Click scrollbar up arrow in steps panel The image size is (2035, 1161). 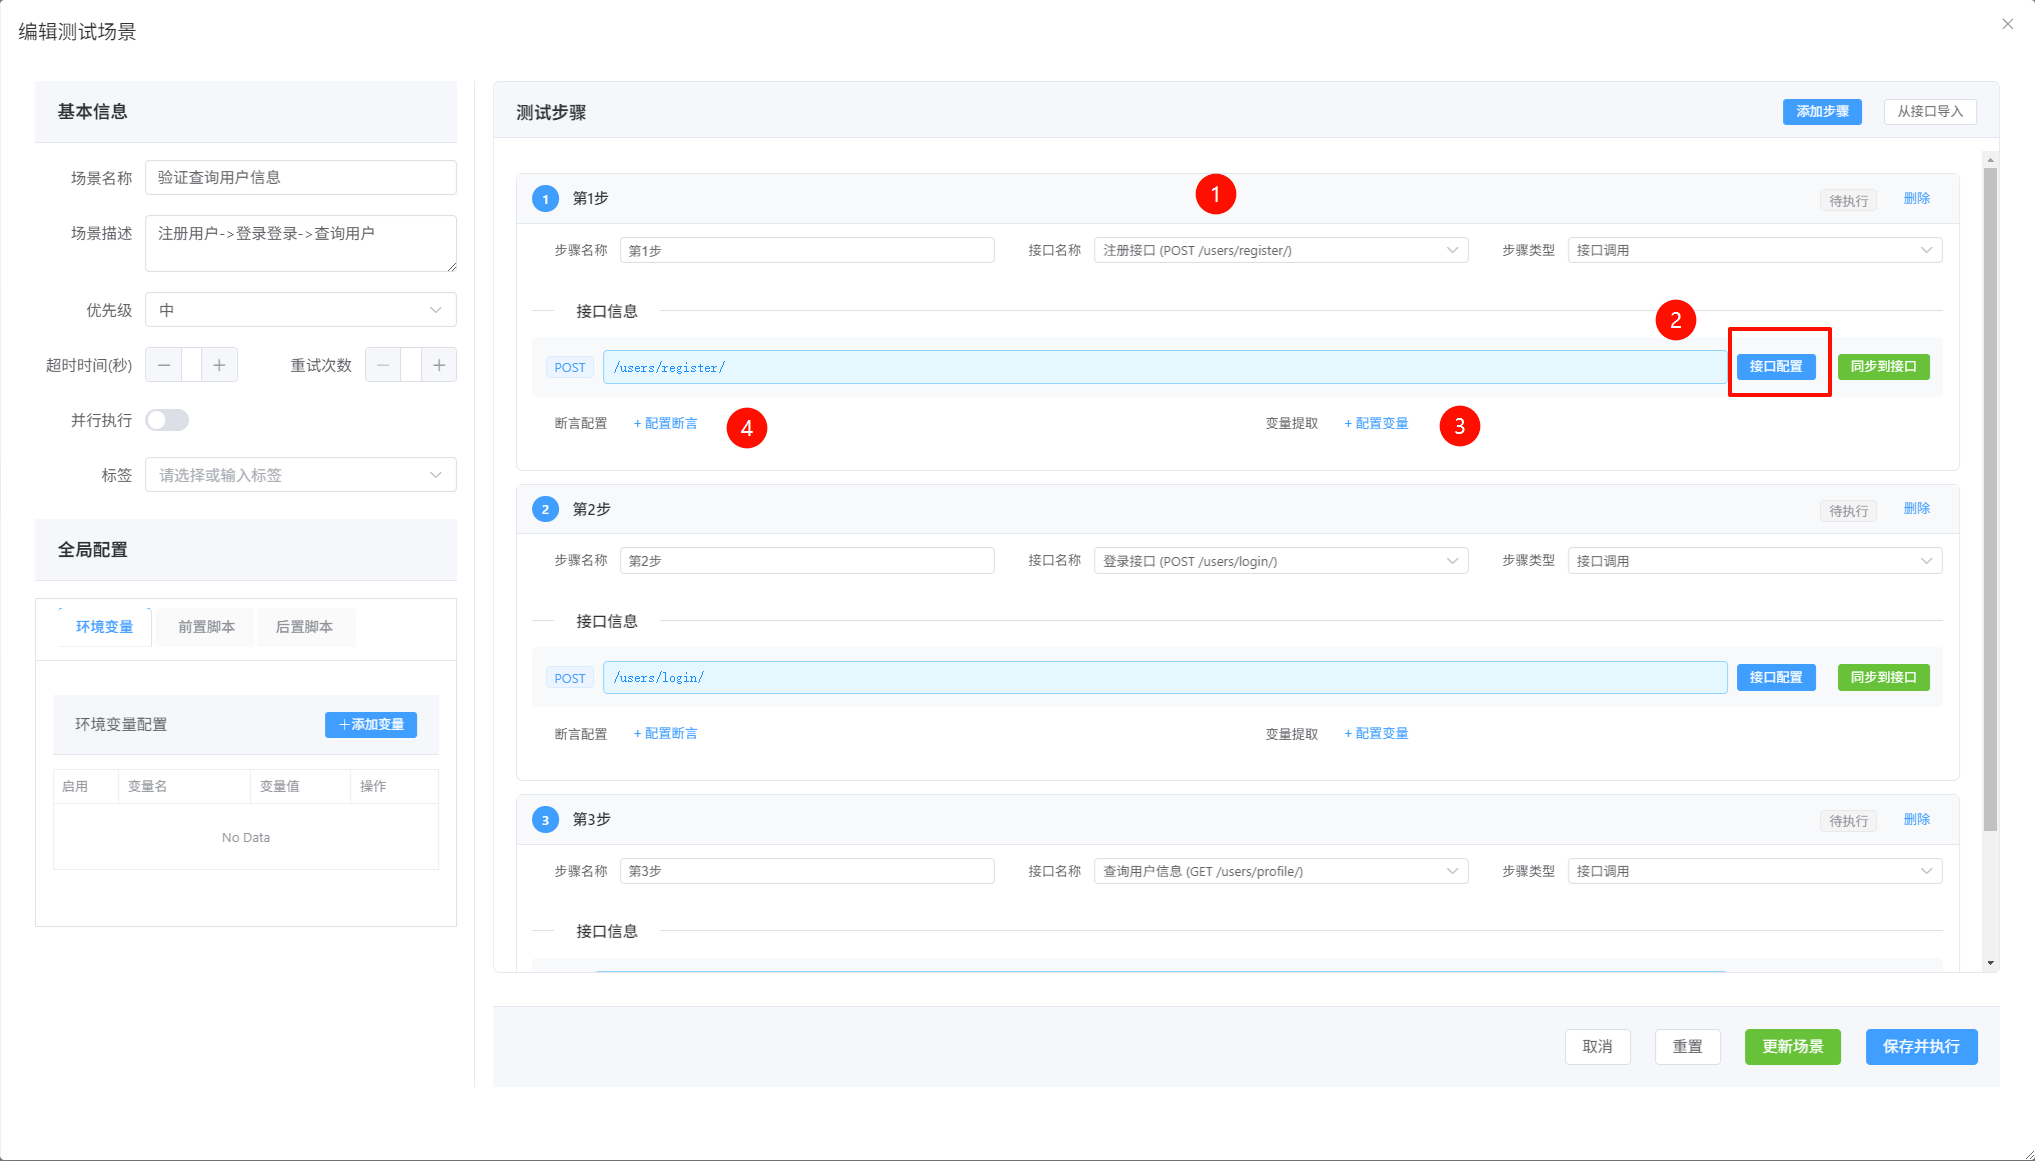(x=1990, y=160)
